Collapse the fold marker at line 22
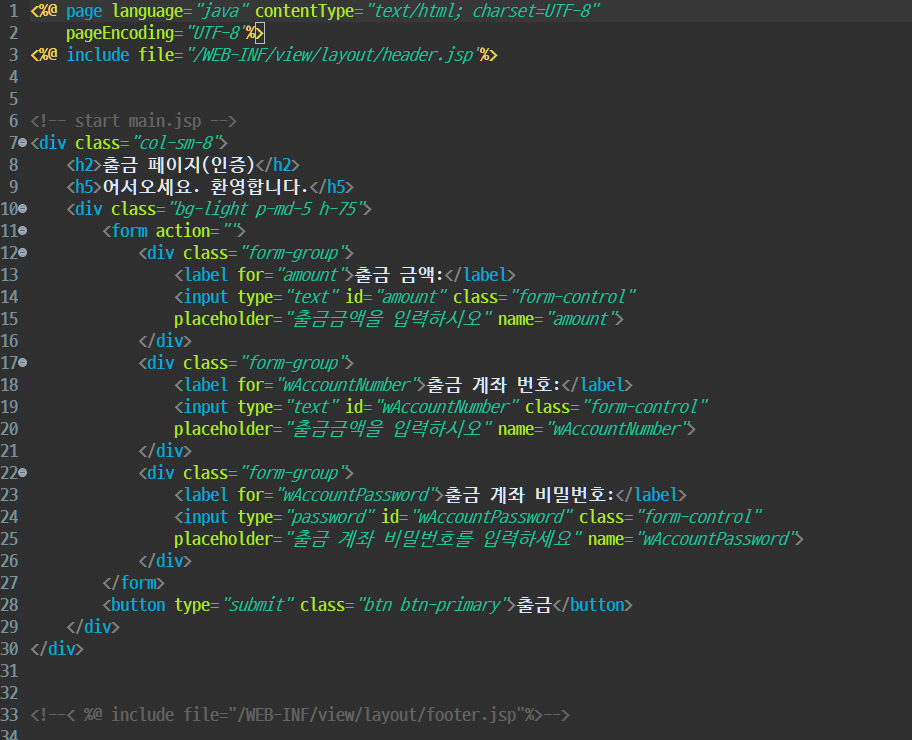Screen dimensions: 912x740 coord(23,472)
